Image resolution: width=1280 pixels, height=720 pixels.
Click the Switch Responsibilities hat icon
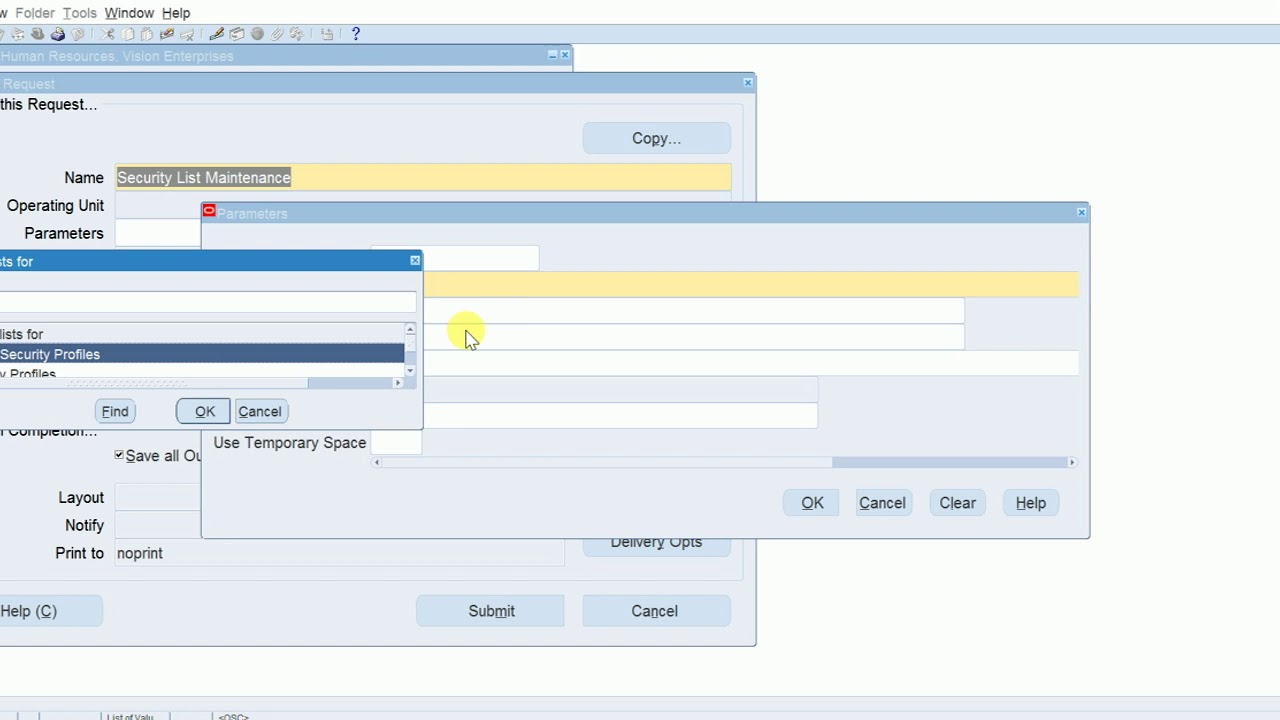(x=37, y=34)
